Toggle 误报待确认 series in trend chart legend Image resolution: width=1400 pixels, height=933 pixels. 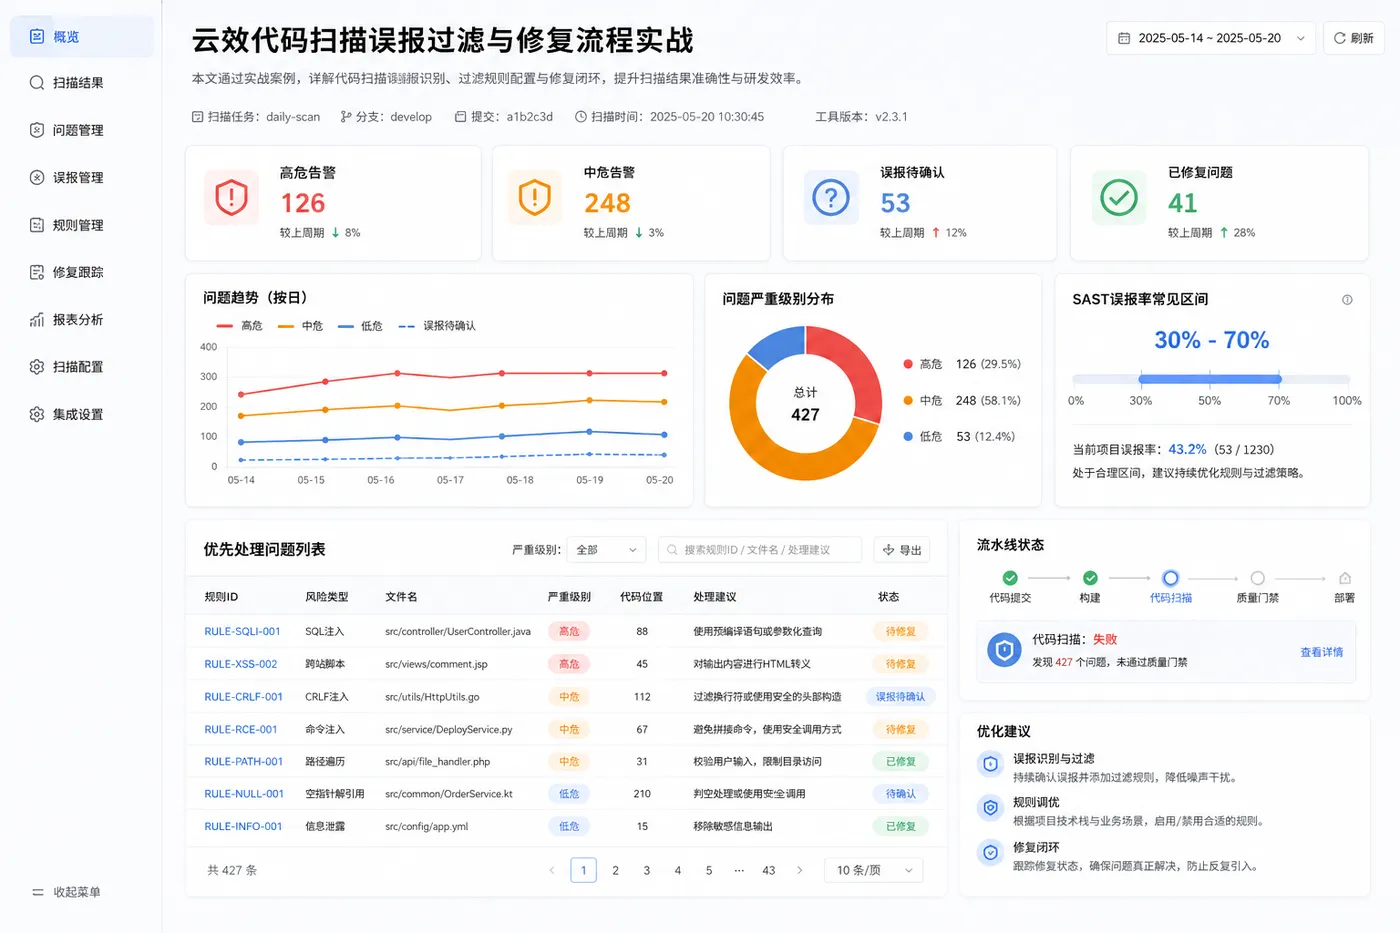[437, 326]
